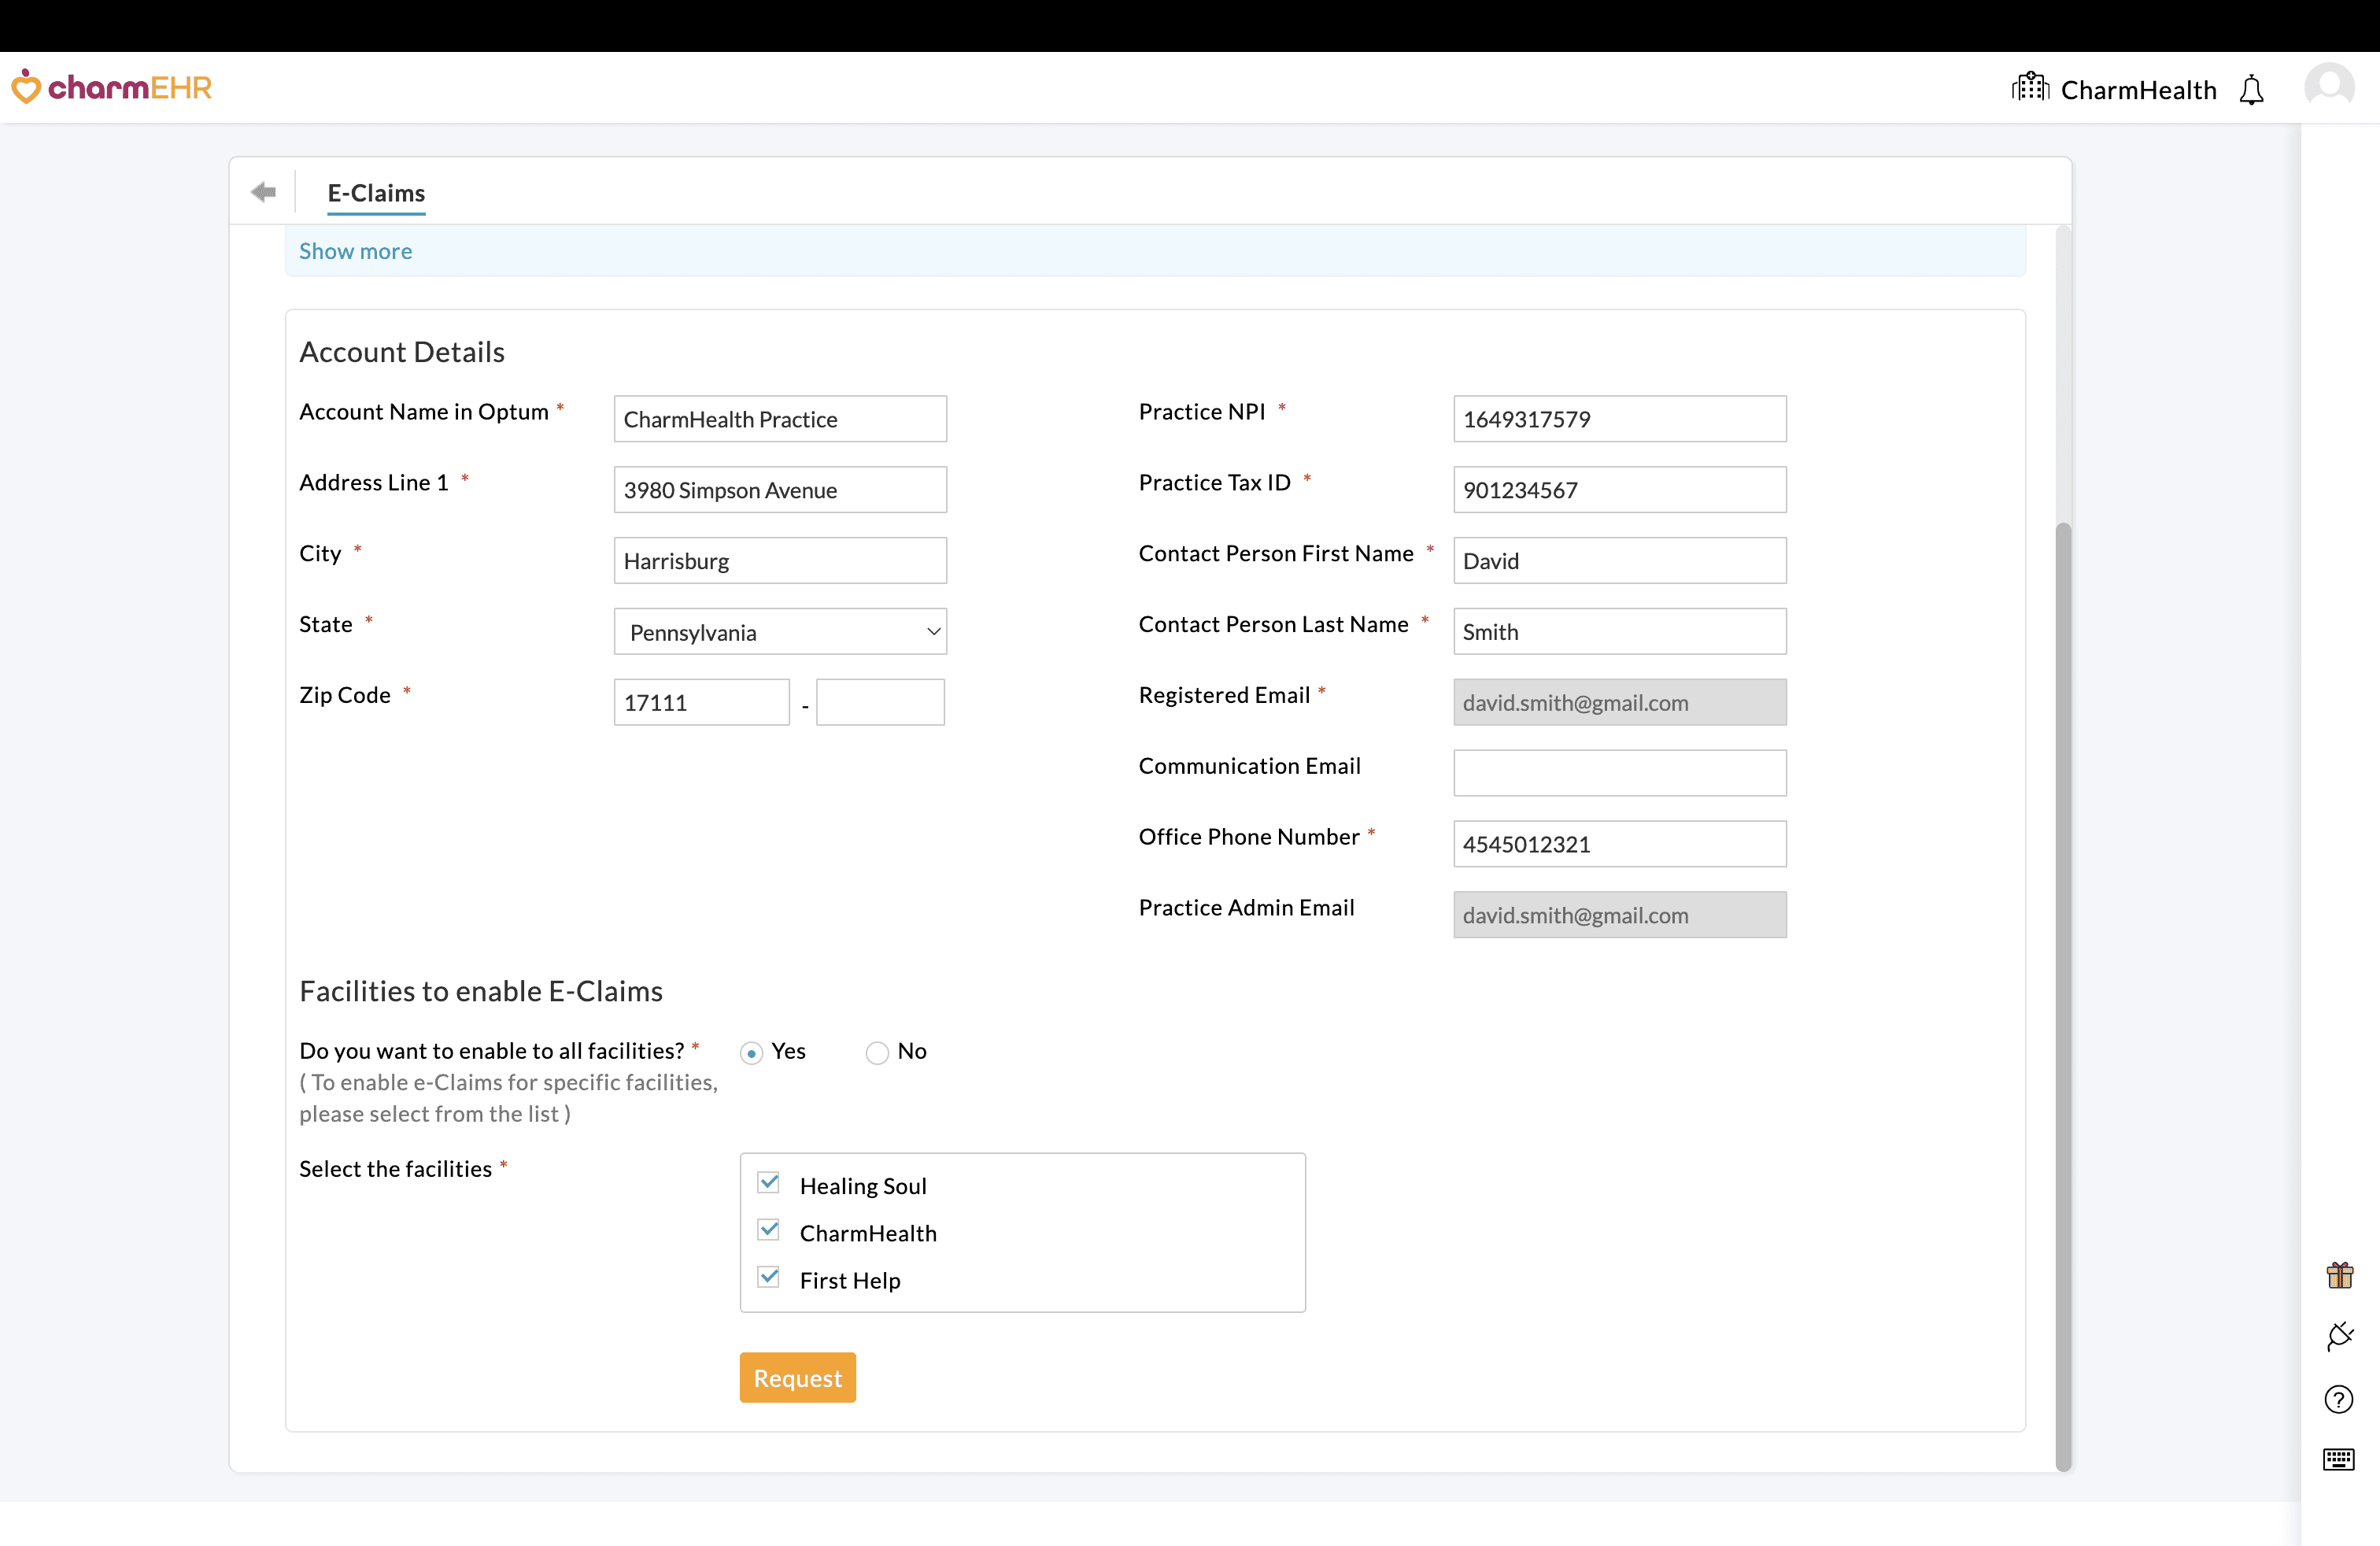
Task: Click the Show more link
Action: tap(355, 251)
